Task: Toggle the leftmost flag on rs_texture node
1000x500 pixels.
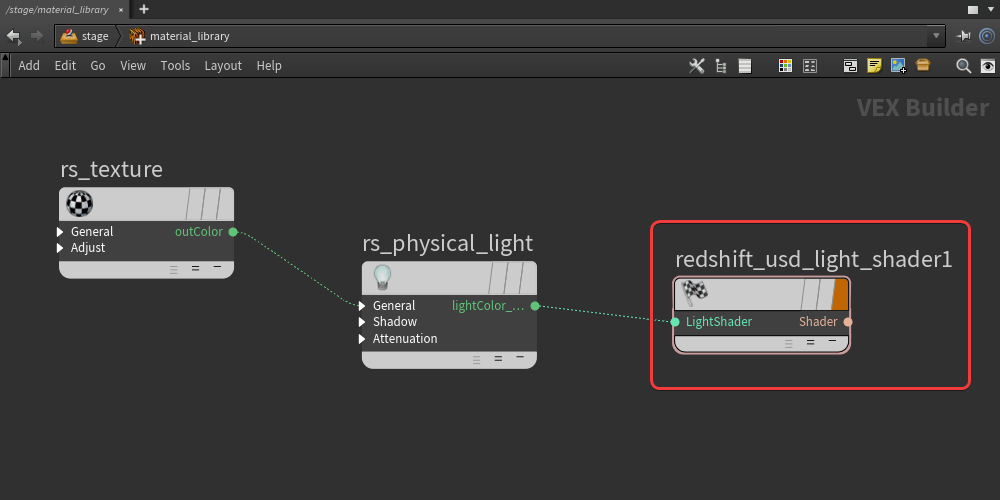Action: tap(193, 204)
